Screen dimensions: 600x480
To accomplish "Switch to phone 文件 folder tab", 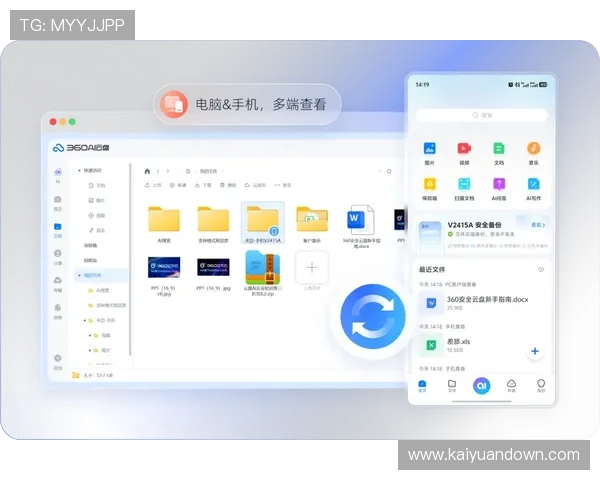I will coord(452,385).
